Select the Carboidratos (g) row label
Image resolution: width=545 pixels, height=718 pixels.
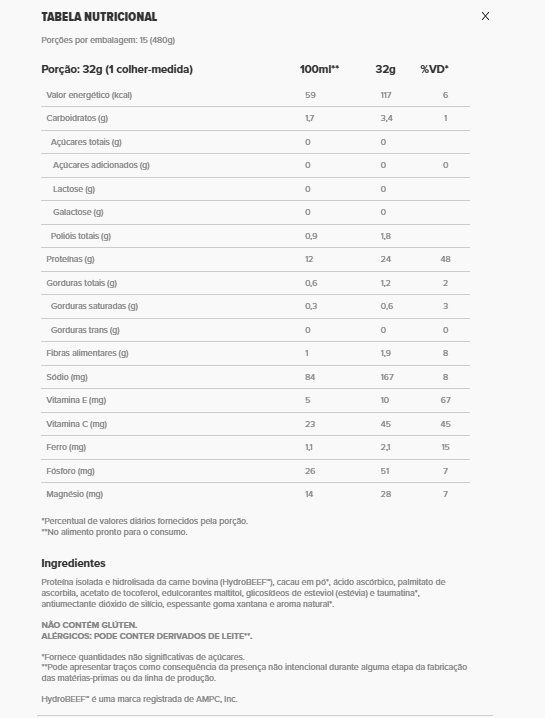click(77, 118)
